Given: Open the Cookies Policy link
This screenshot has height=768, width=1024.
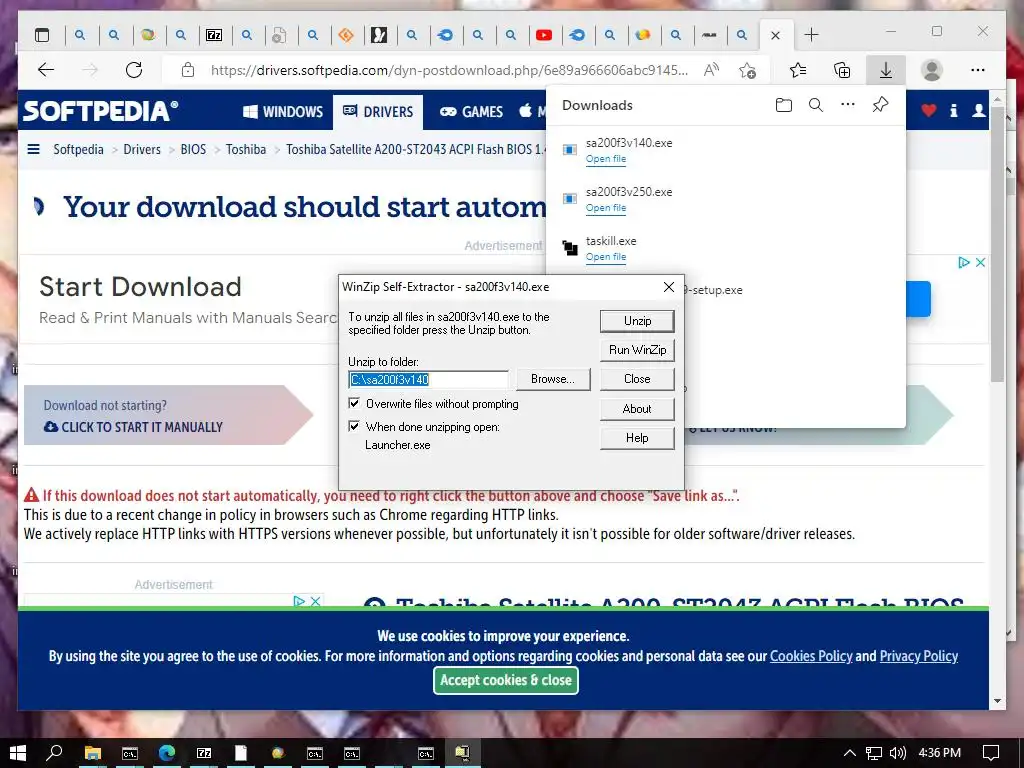Looking at the screenshot, I should pos(811,656).
